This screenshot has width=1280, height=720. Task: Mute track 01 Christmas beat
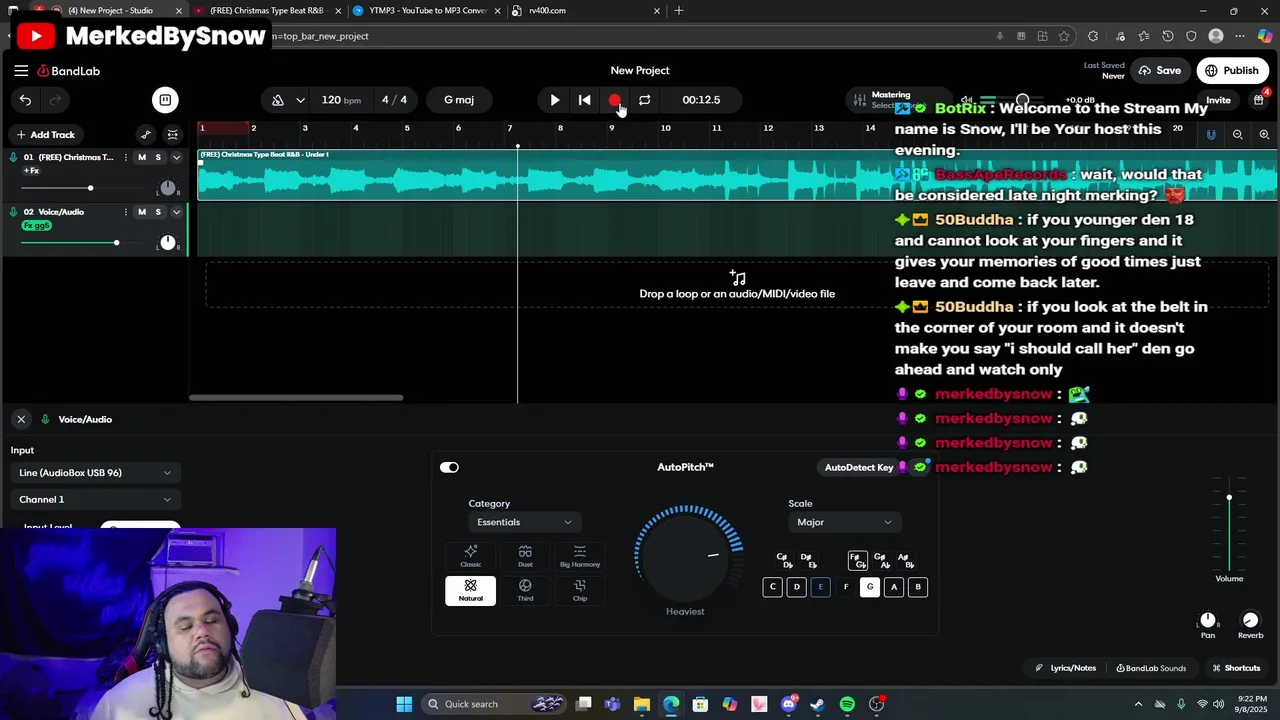coord(142,157)
